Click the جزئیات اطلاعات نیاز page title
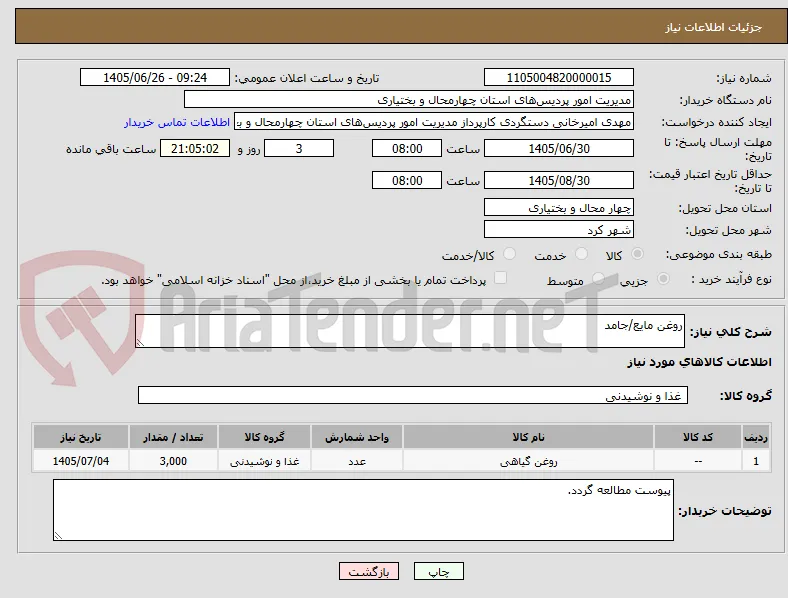Viewport: 788px width, 598px height. (714, 27)
